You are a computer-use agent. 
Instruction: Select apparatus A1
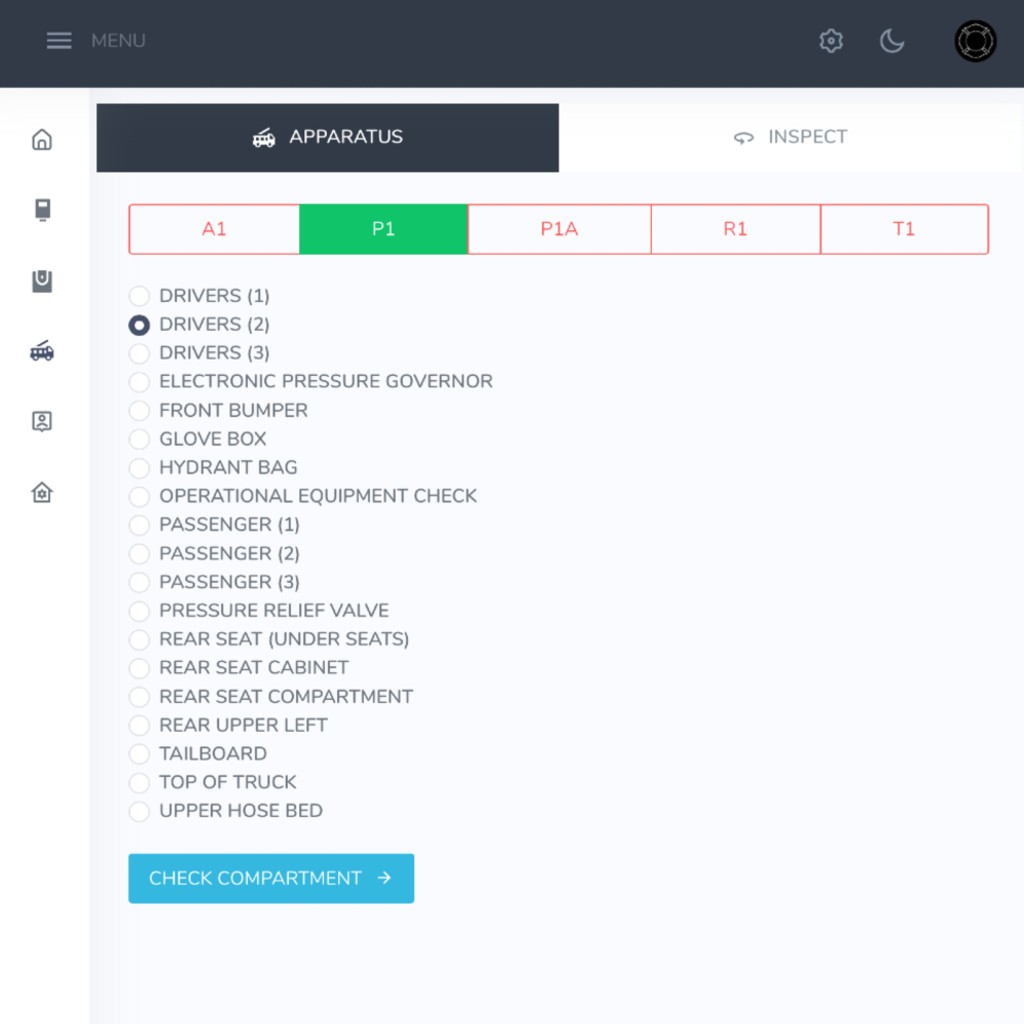pos(214,229)
